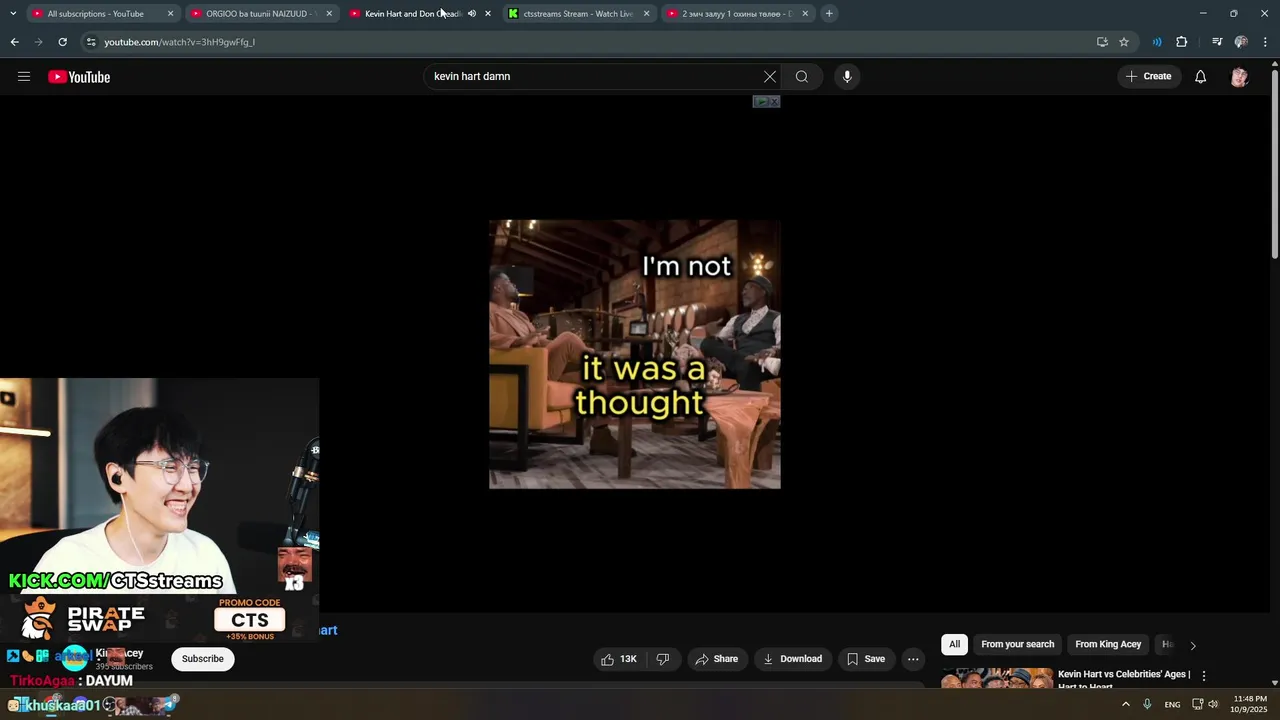This screenshot has height=720, width=1280.
Task: Click taskbar microphone icon
Action: coord(1147,704)
